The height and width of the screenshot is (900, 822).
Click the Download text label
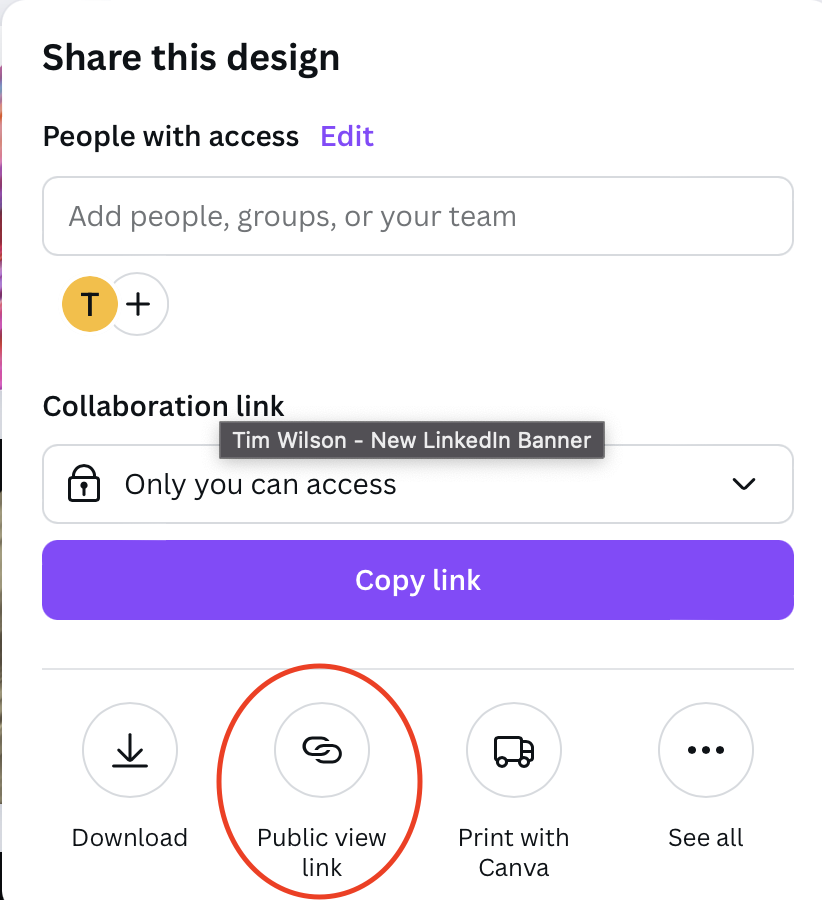pyautogui.click(x=130, y=838)
